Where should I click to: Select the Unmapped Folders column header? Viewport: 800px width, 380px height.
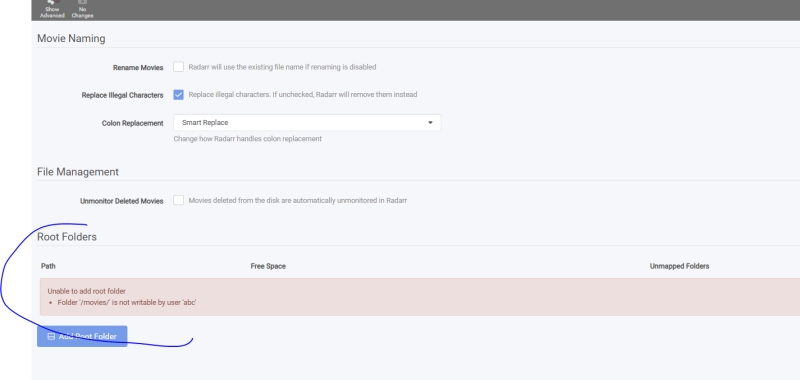click(x=679, y=266)
